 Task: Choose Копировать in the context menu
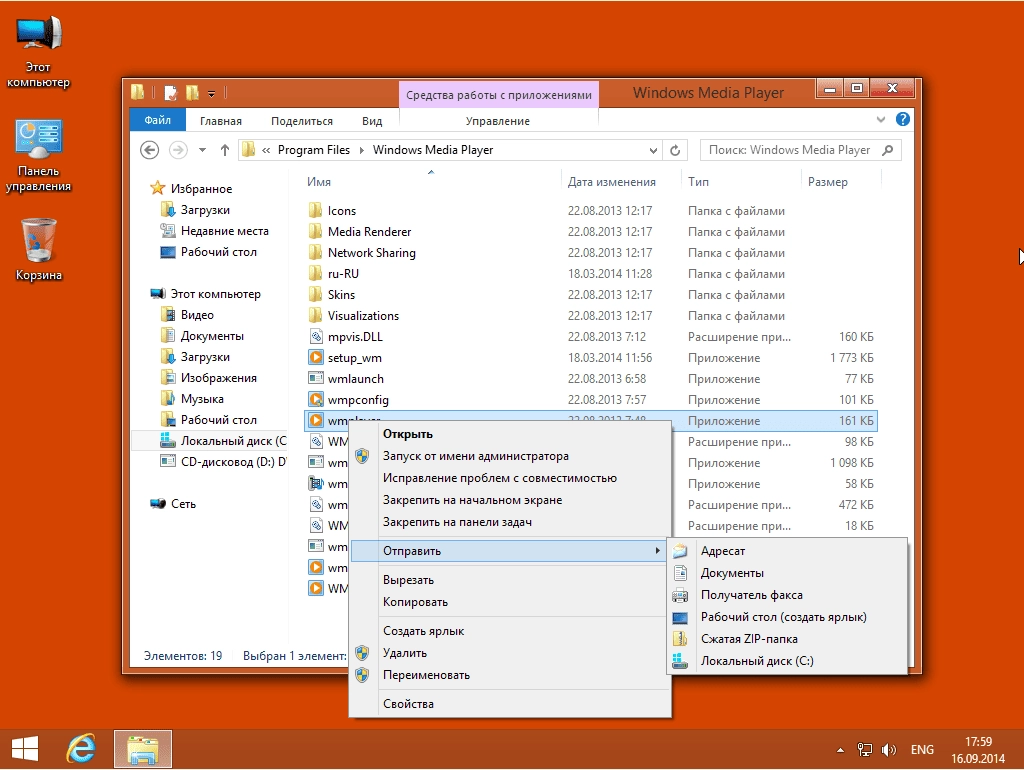point(510,602)
